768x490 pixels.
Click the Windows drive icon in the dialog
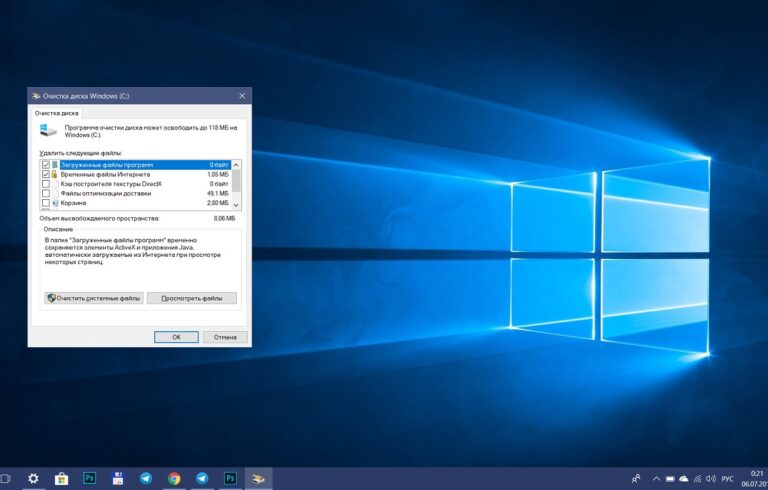point(48,130)
